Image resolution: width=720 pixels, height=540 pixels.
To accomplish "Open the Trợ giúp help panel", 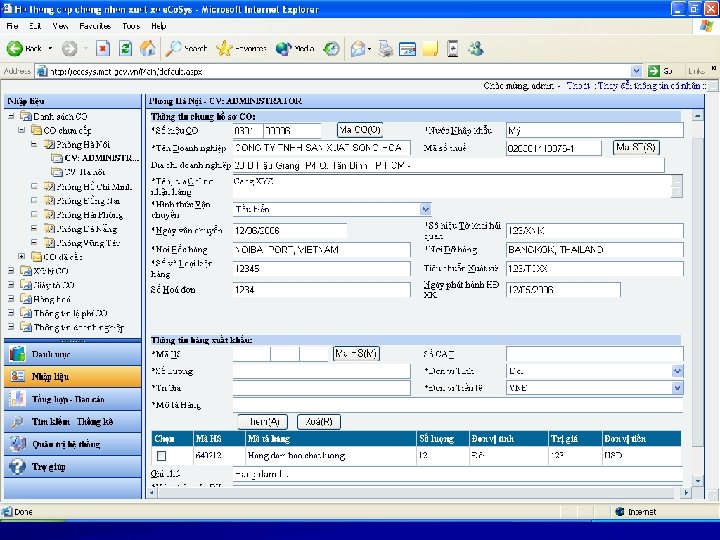I will tap(50, 466).
